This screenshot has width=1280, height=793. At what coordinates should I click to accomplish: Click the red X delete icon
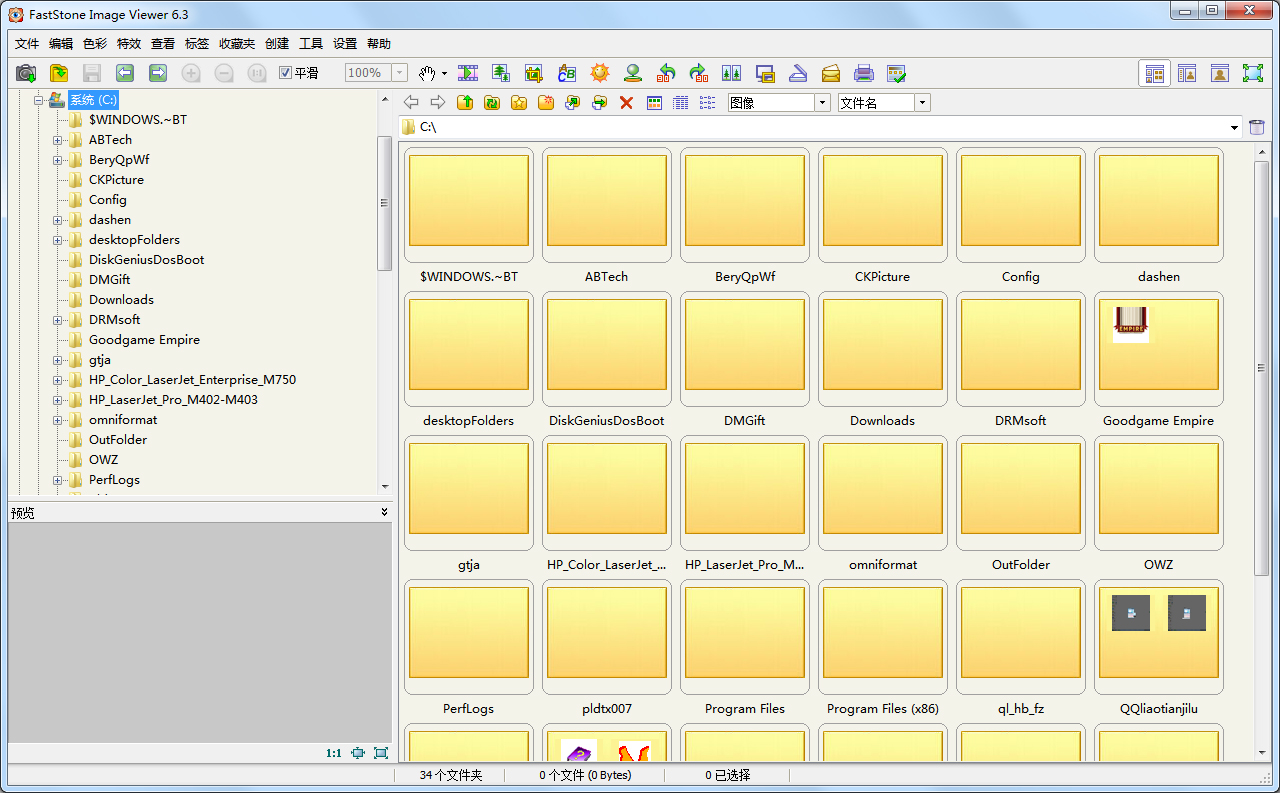pos(627,102)
